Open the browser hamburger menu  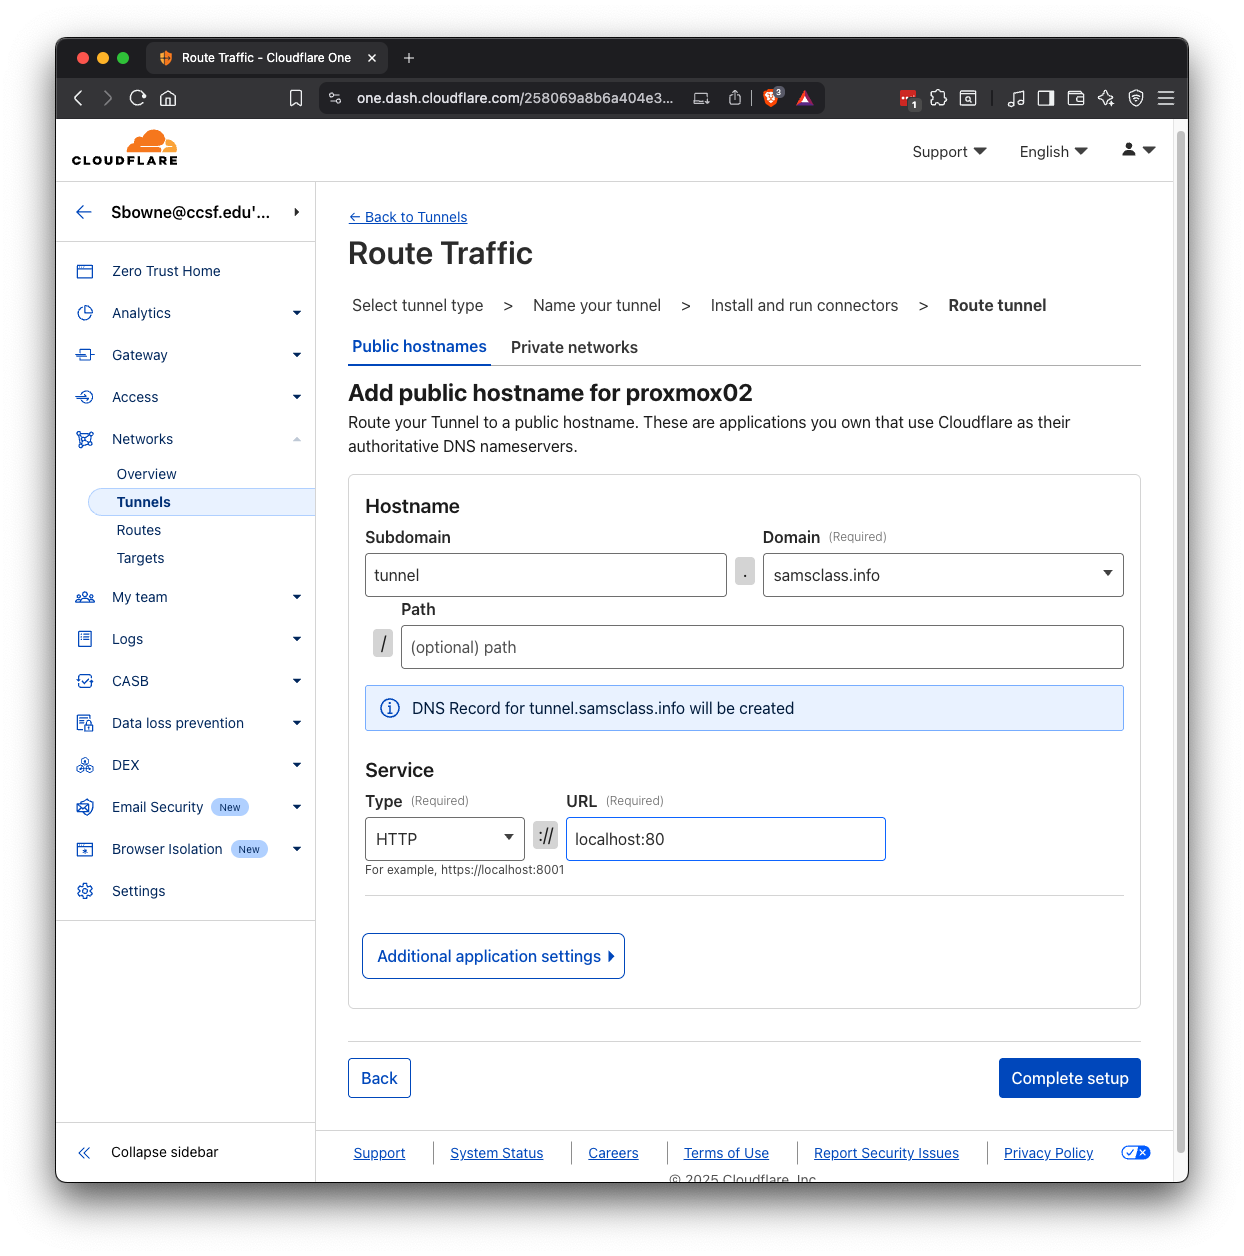pos(1166,98)
